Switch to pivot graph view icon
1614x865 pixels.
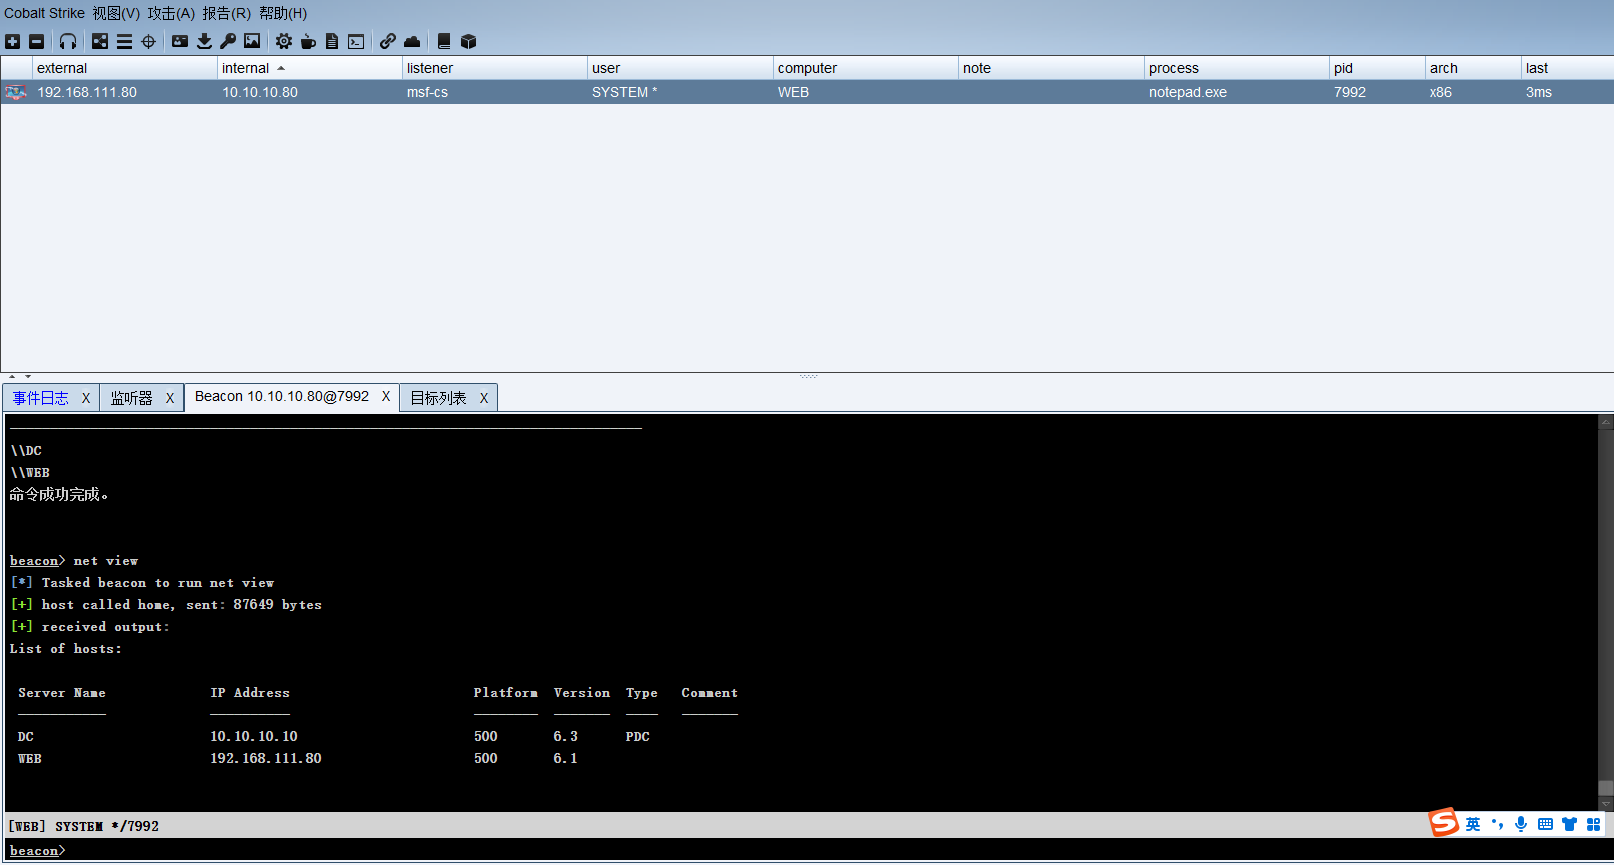100,41
